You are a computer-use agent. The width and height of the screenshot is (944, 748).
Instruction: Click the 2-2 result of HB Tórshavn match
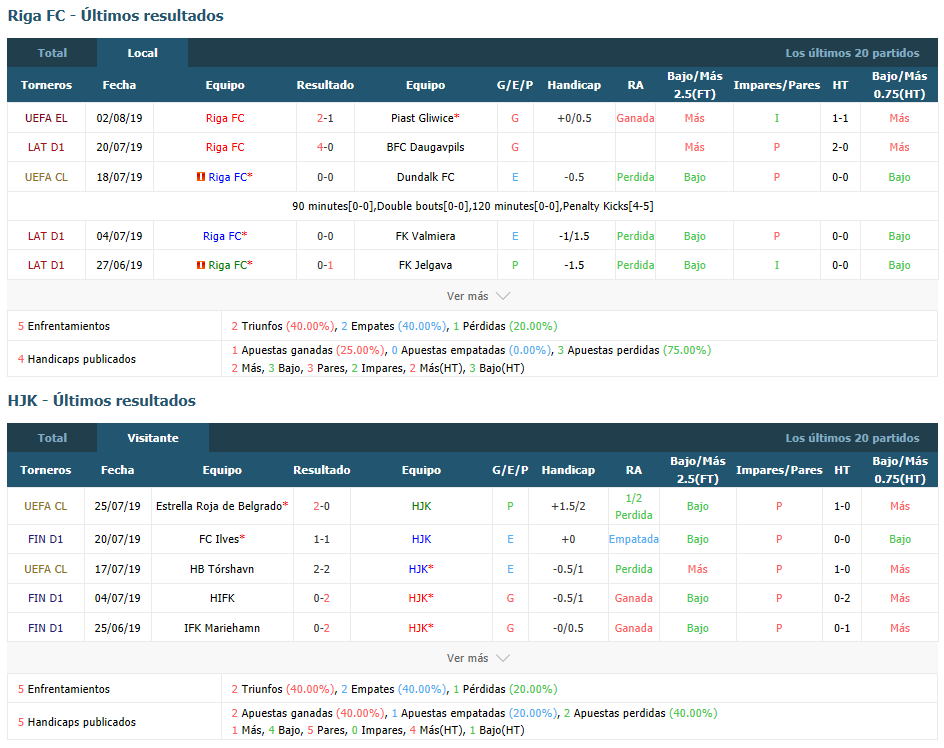[321, 569]
